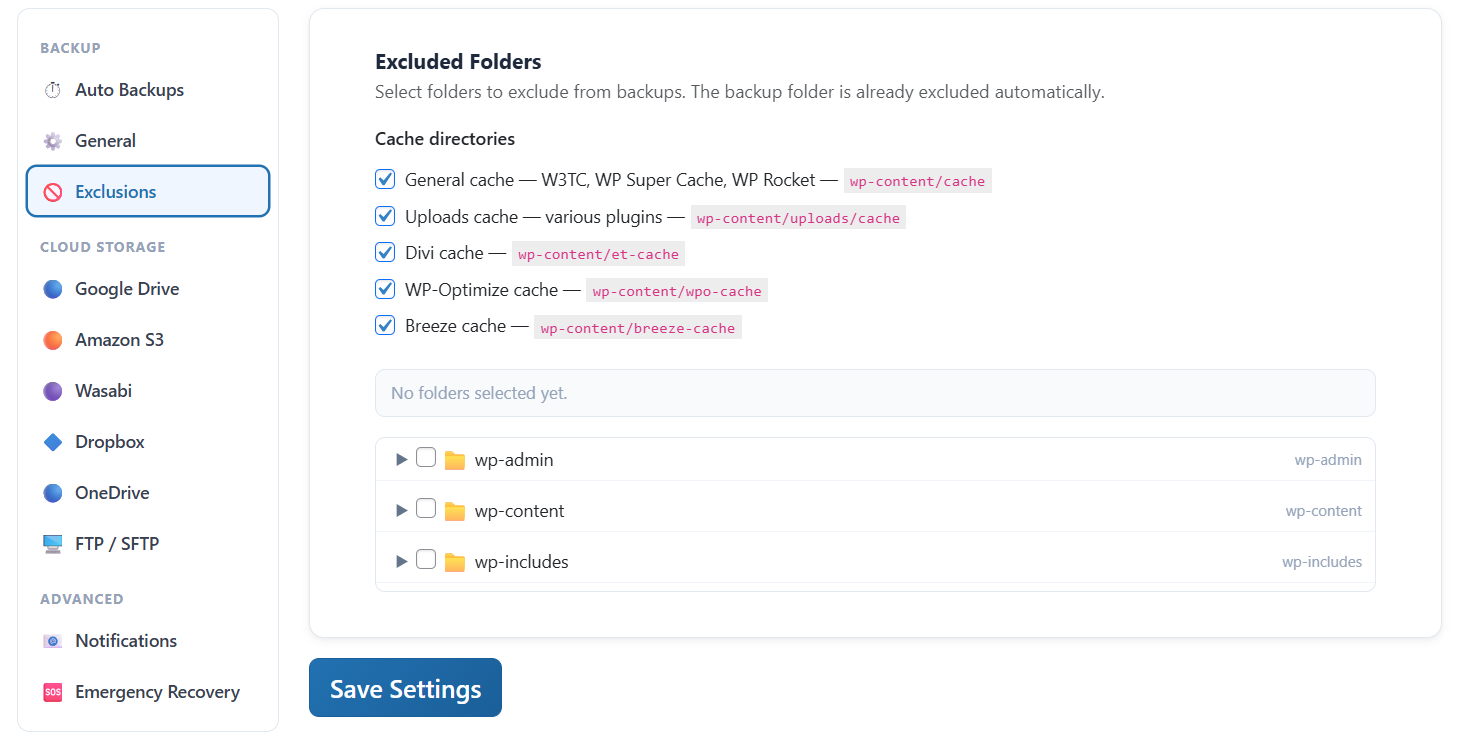1457x745 pixels.
Task: Click the wp-admin folder icon
Action: [455, 460]
